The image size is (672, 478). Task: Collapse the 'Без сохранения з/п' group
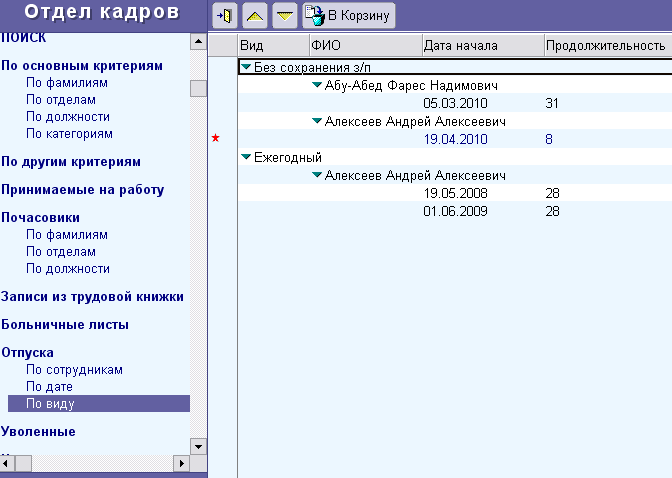tap(246, 67)
